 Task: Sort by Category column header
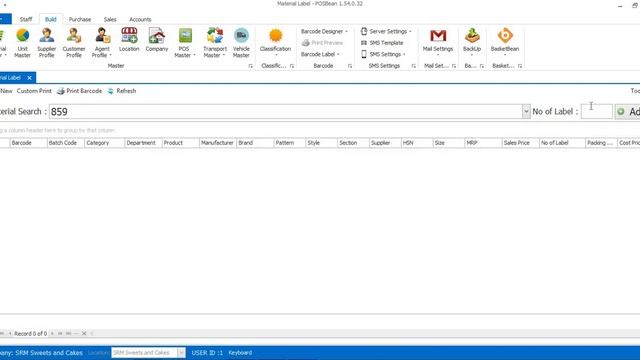(104, 143)
